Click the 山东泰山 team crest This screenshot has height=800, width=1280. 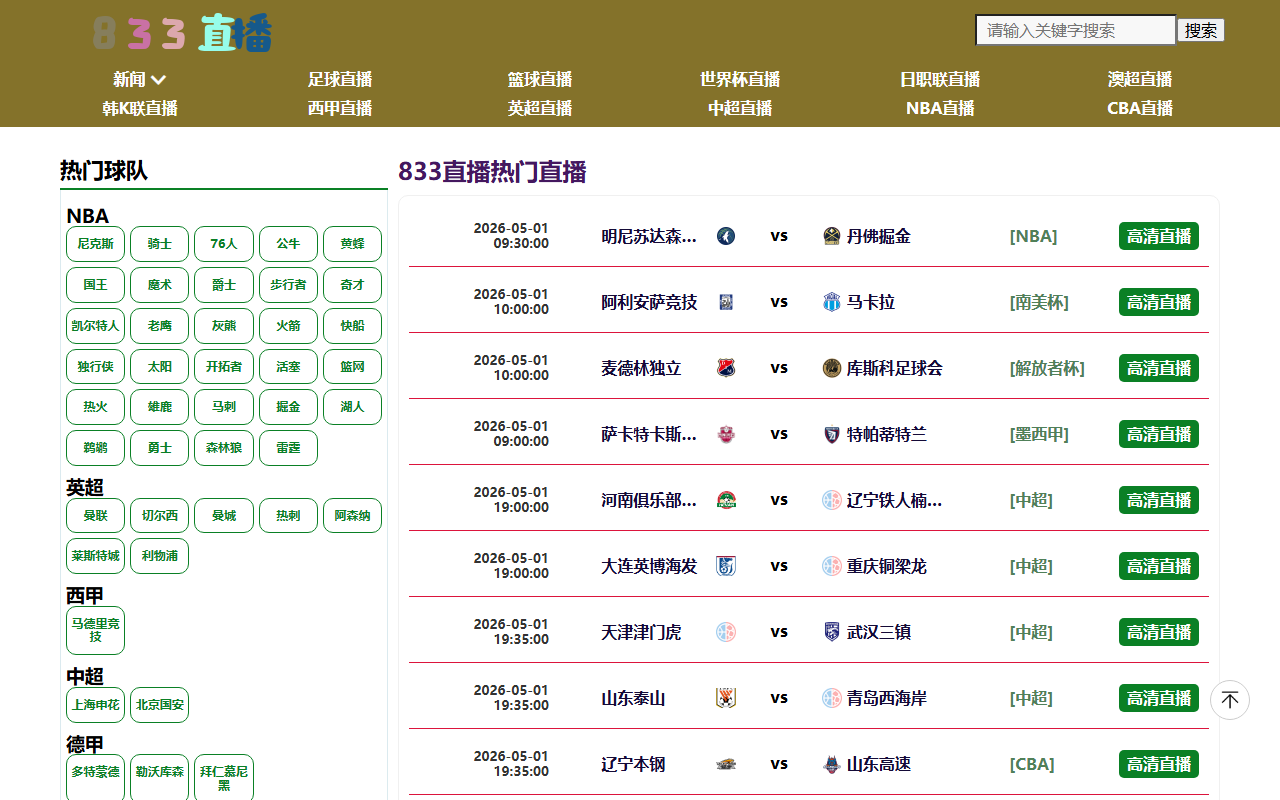click(726, 698)
